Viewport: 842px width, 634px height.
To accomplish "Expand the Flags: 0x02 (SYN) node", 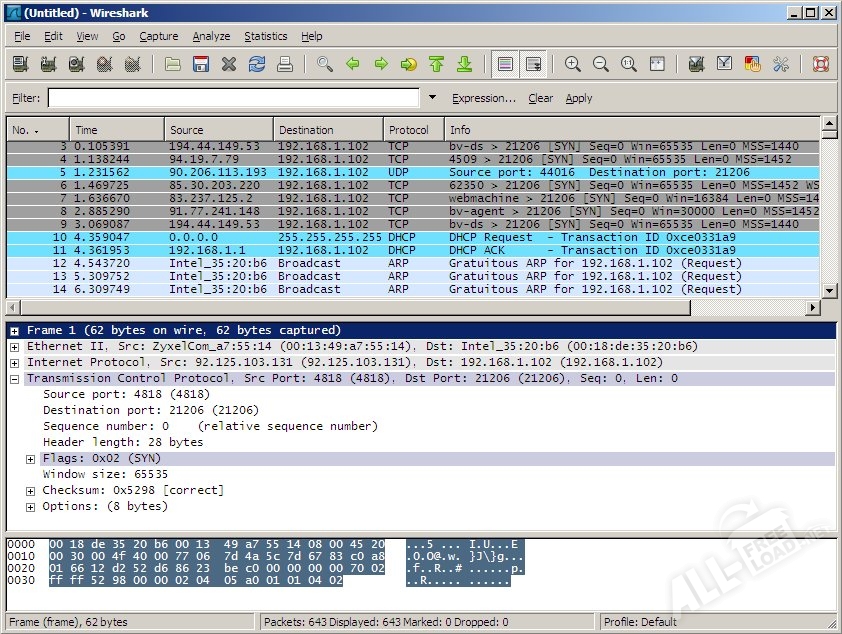I will coord(31,459).
